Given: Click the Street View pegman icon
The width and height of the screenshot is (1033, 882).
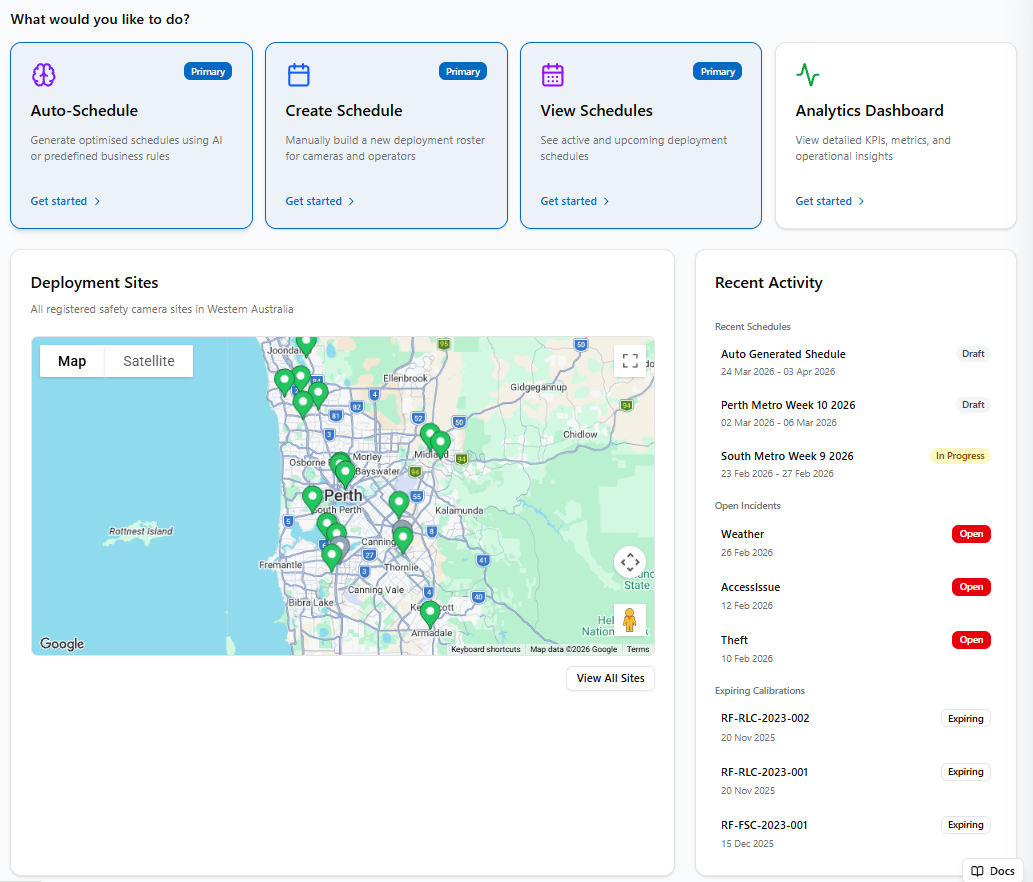Looking at the screenshot, I should [x=630, y=620].
